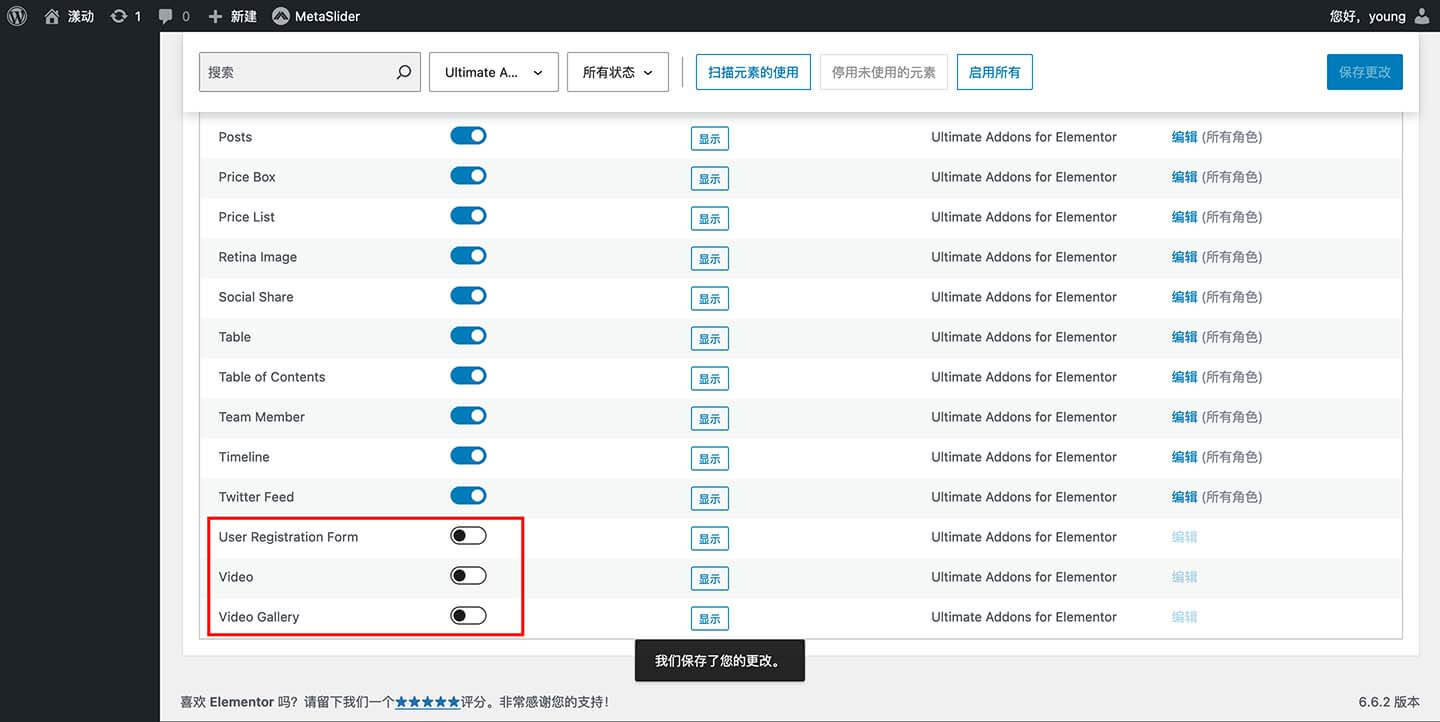This screenshot has width=1440, height=722.
Task: Click 显示 in the Table row
Action: point(710,339)
